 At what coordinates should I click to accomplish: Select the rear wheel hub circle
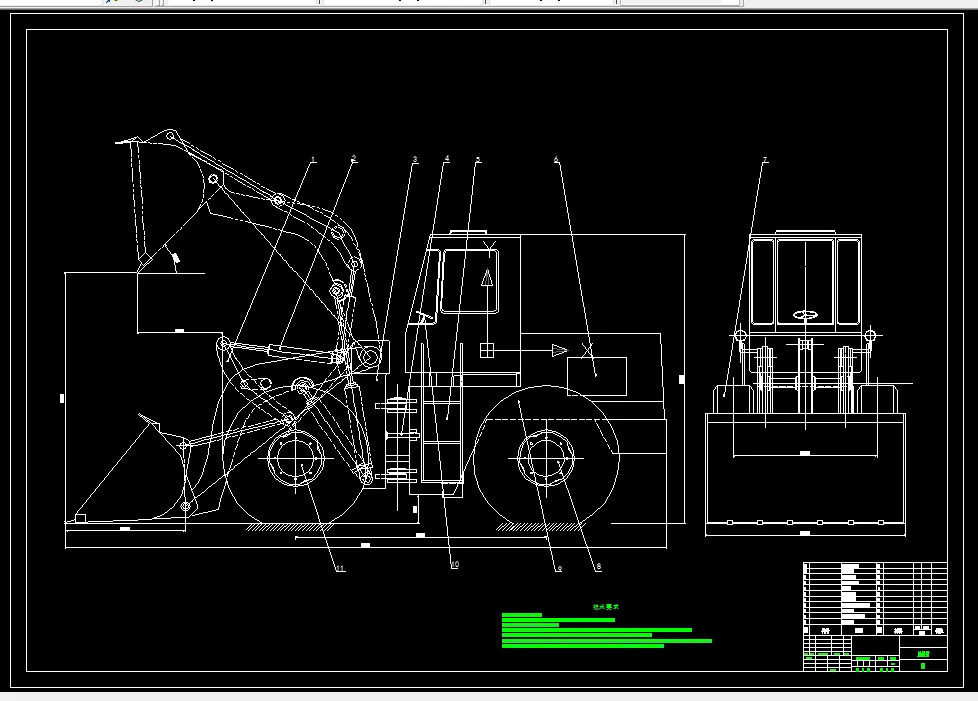click(546, 458)
